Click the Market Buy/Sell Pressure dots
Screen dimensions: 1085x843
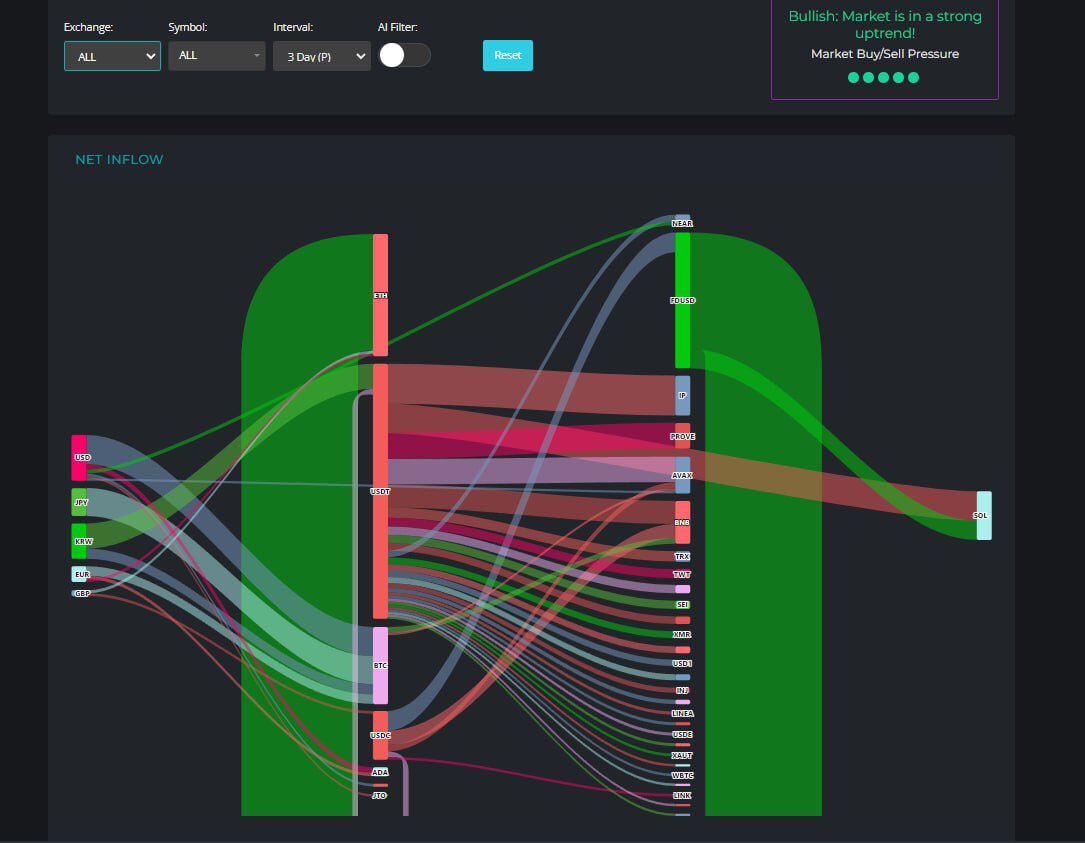pos(883,77)
